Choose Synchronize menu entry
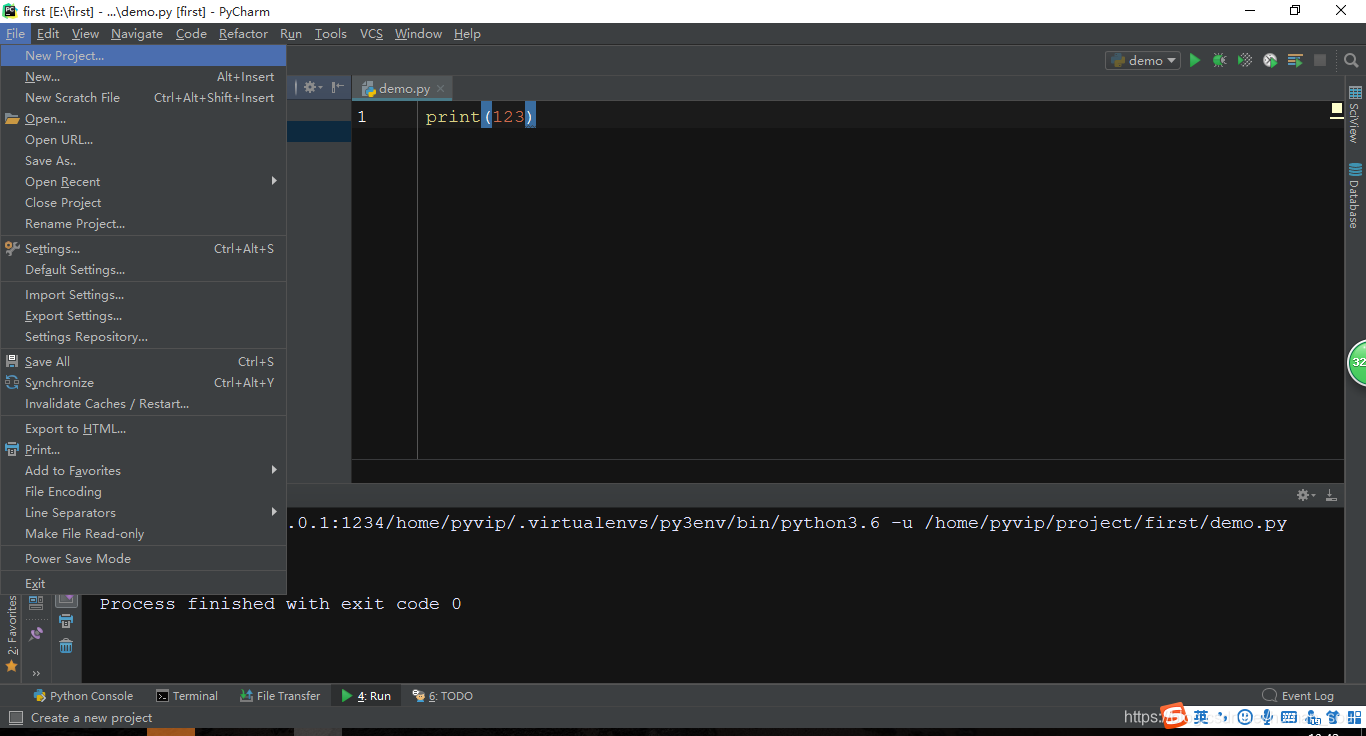This screenshot has height=736, width=1366. pos(144,382)
